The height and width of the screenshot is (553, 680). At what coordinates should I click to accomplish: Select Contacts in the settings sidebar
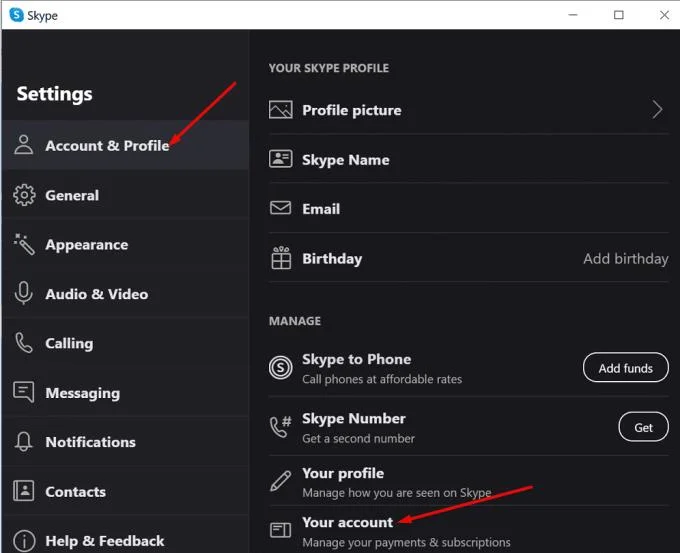[125, 491]
